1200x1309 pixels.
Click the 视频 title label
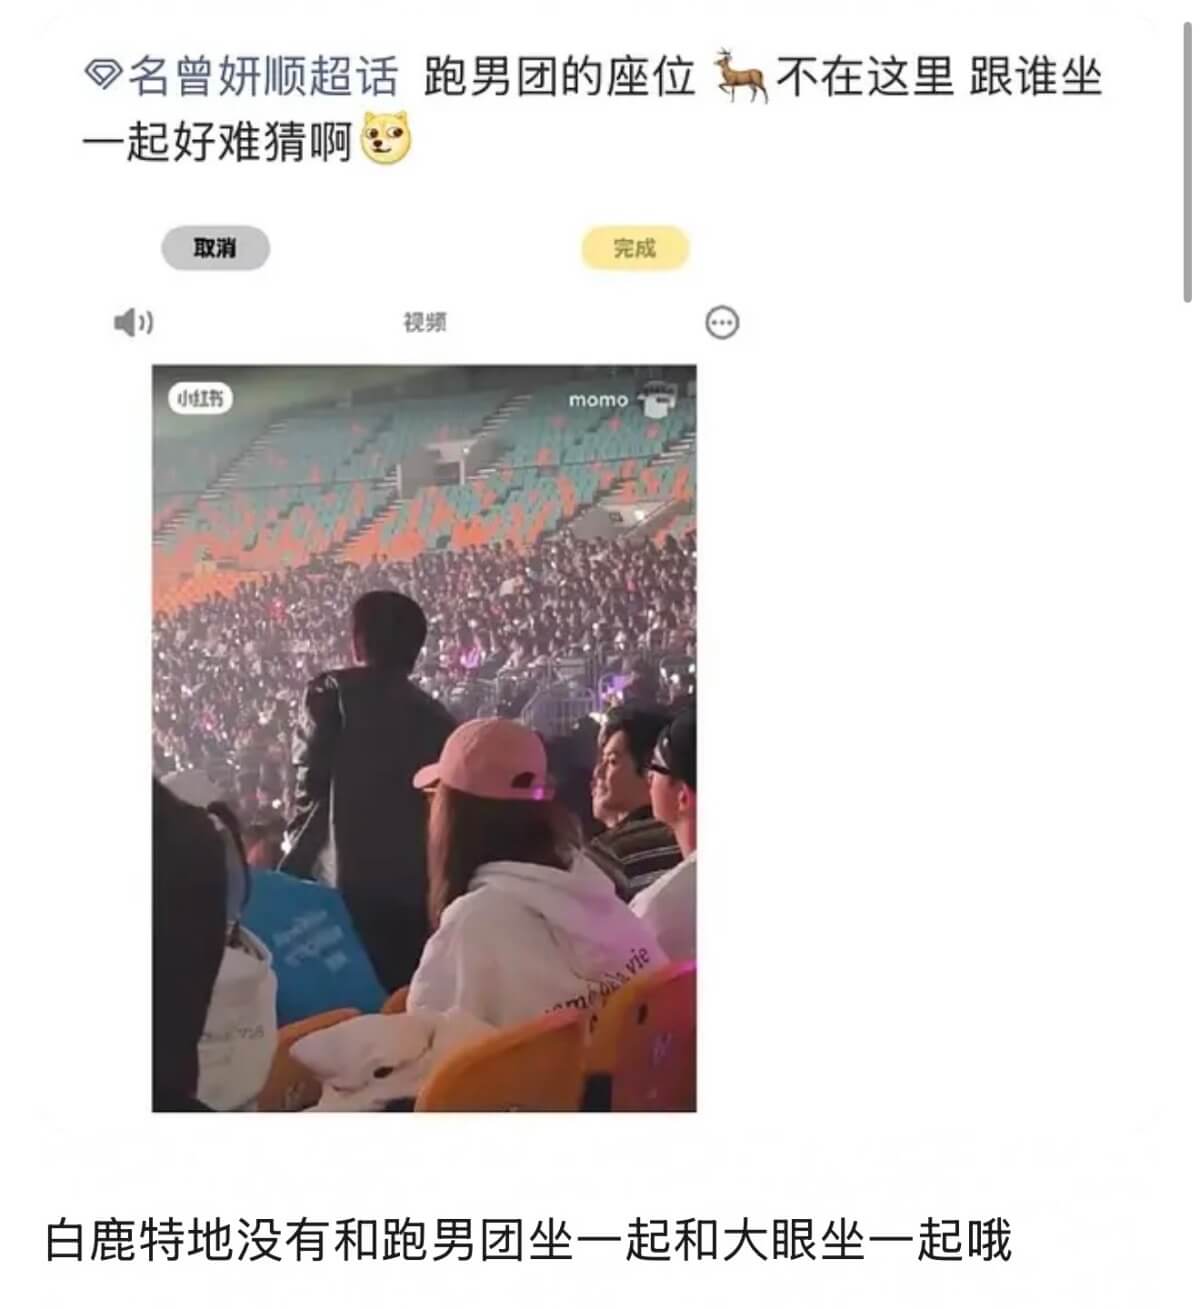[425, 323]
